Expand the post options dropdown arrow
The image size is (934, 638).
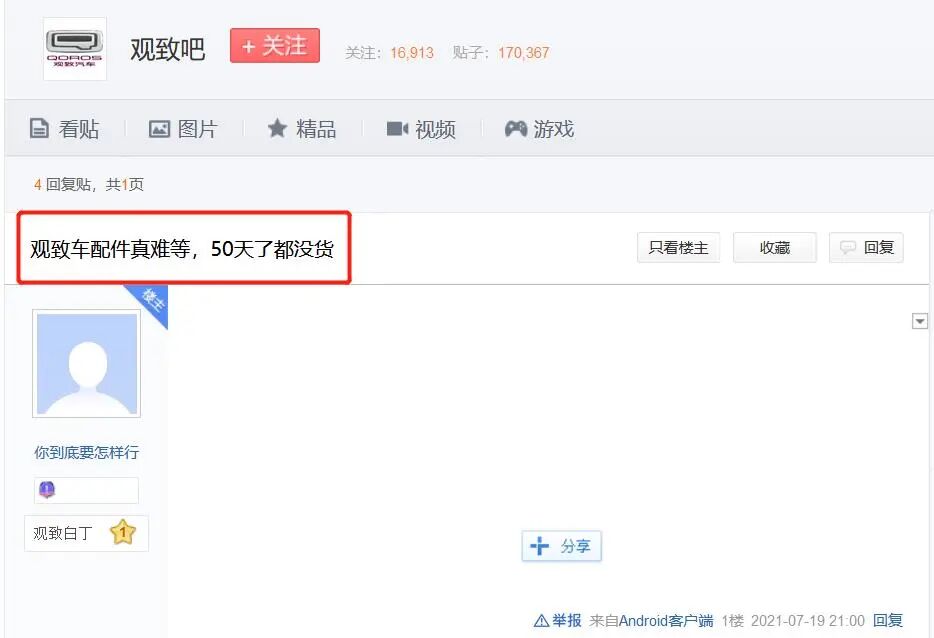pos(920,322)
